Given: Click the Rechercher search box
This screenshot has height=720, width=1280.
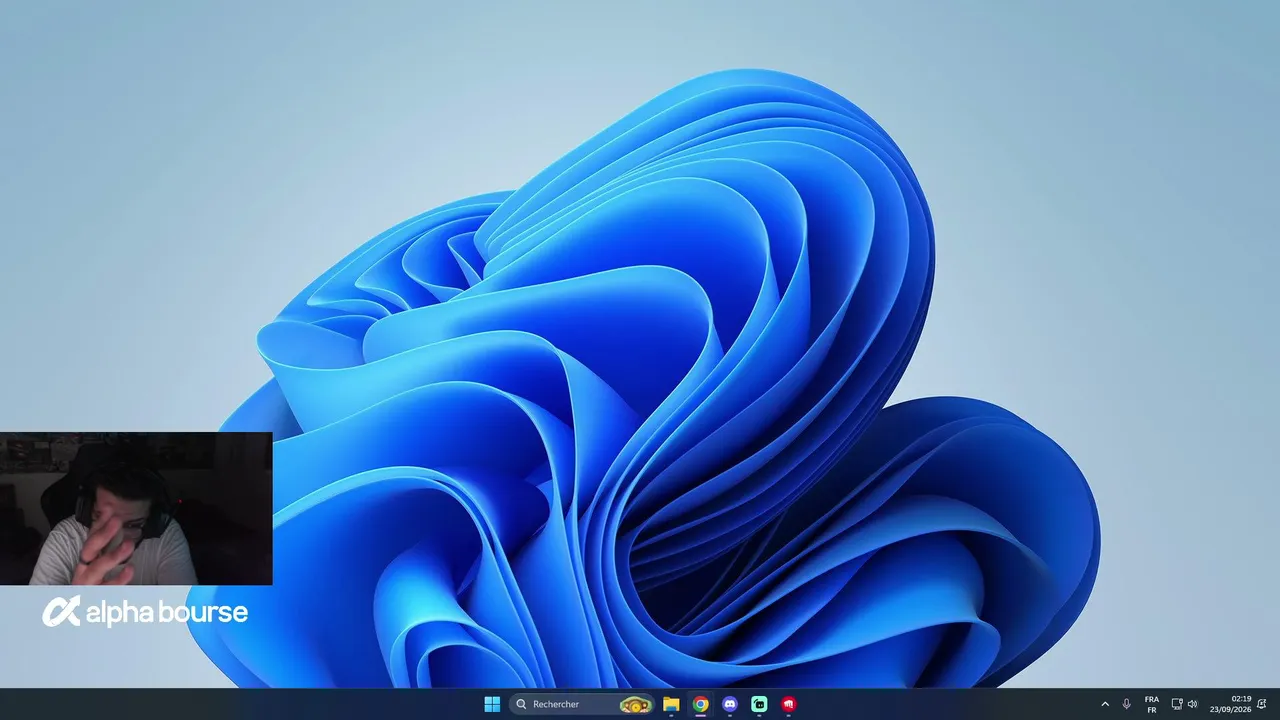Looking at the screenshot, I should point(582,704).
